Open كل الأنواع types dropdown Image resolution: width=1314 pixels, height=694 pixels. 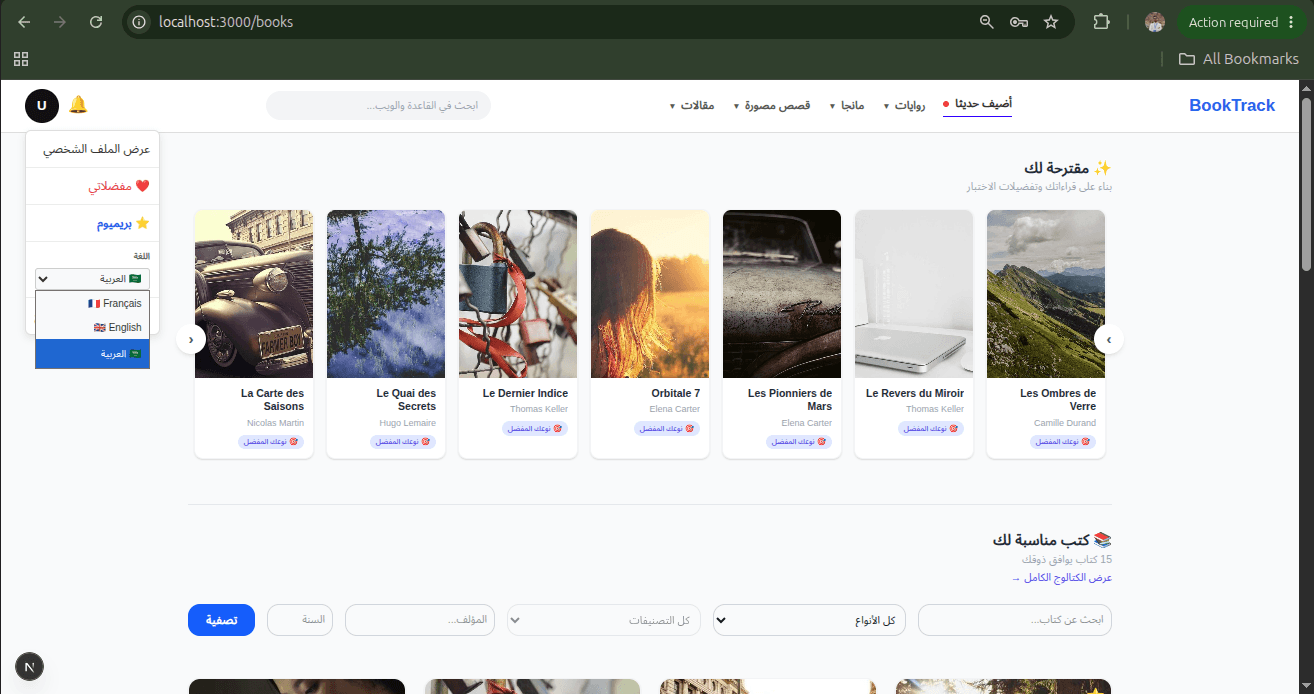point(809,620)
